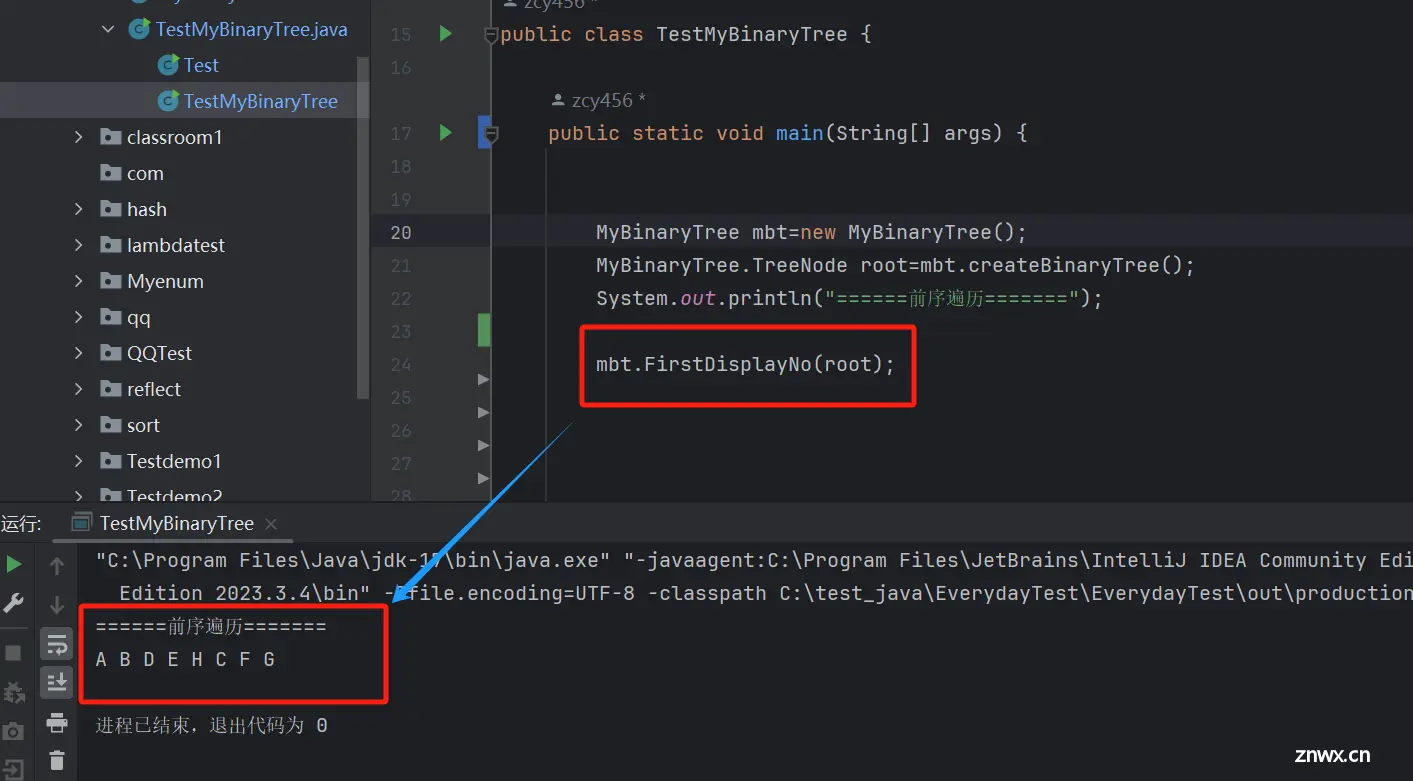Select the TestMyBinaryTree class node
The width and height of the screenshot is (1413, 781).
pos(261,101)
